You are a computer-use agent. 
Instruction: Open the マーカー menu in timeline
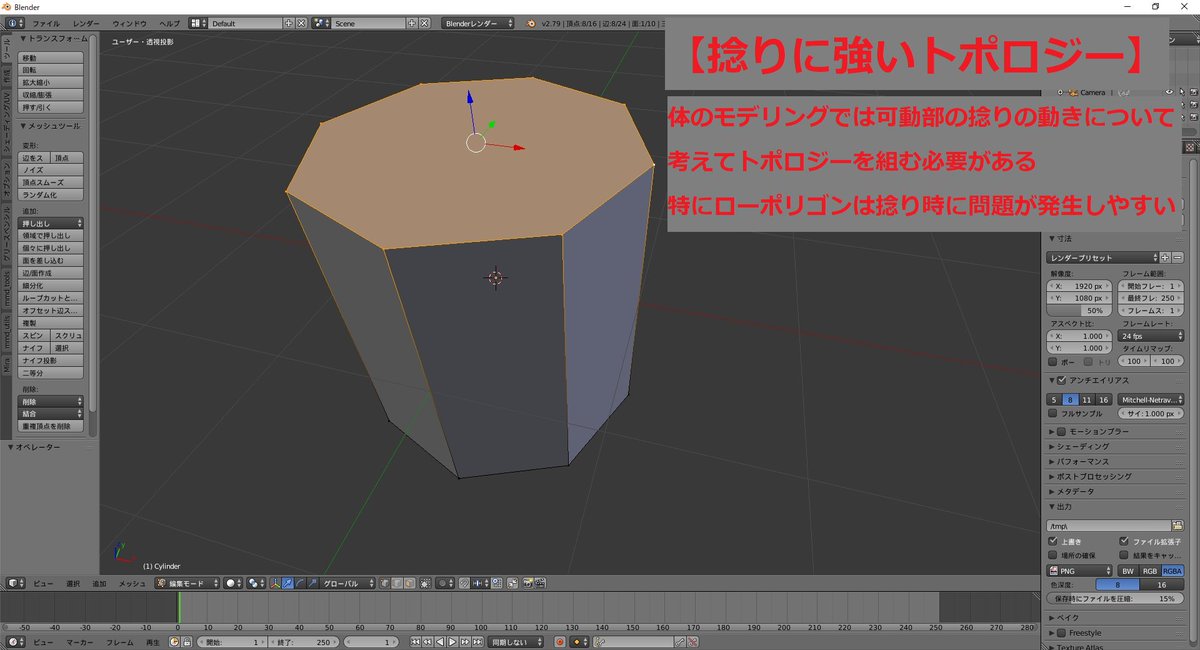click(80, 642)
